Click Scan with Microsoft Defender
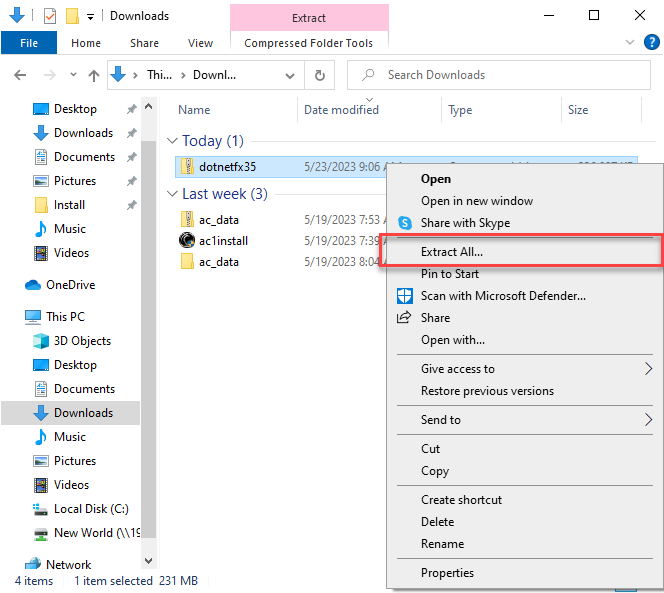The height and width of the screenshot is (593, 664). pyautogui.click(x=503, y=296)
